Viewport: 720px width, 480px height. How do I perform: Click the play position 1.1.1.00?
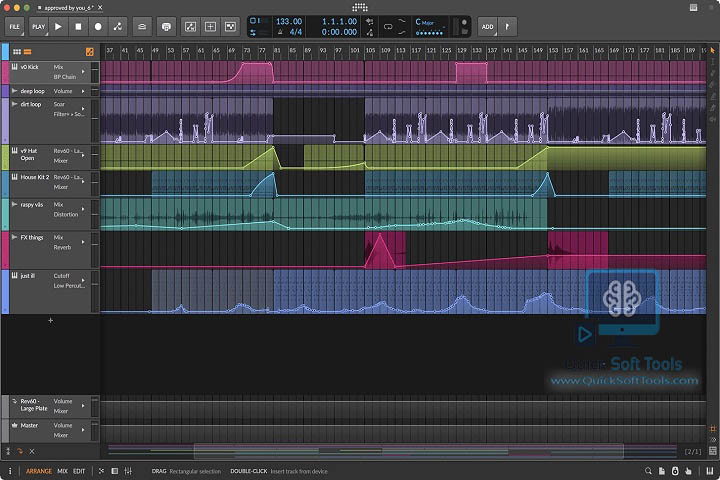point(339,21)
